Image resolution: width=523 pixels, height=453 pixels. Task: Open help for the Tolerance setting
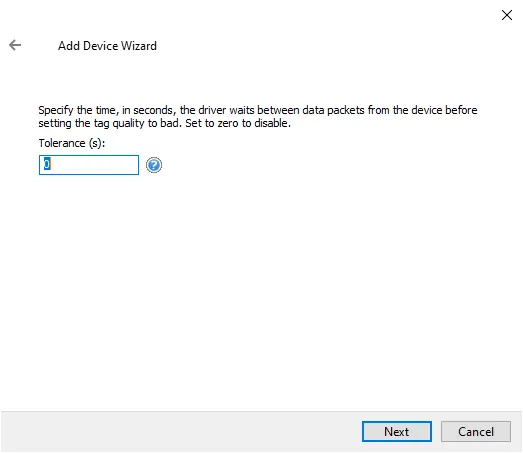click(x=154, y=165)
